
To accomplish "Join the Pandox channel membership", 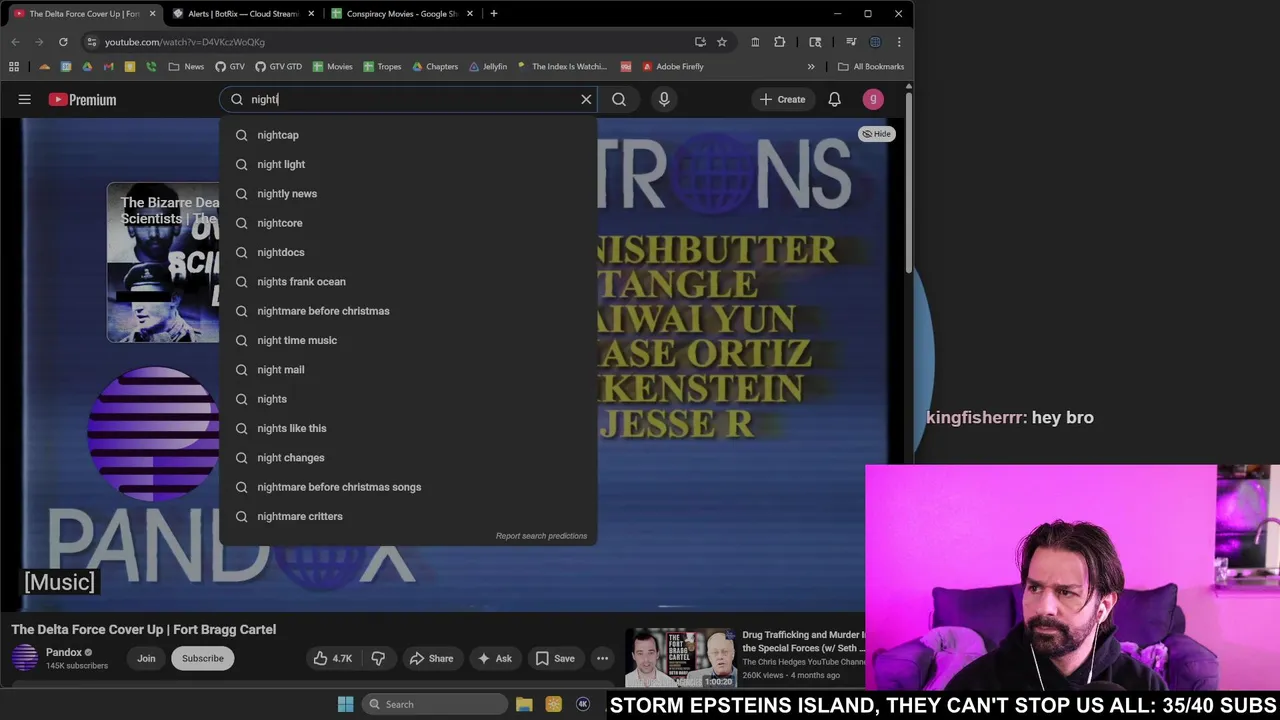I will coord(146,658).
